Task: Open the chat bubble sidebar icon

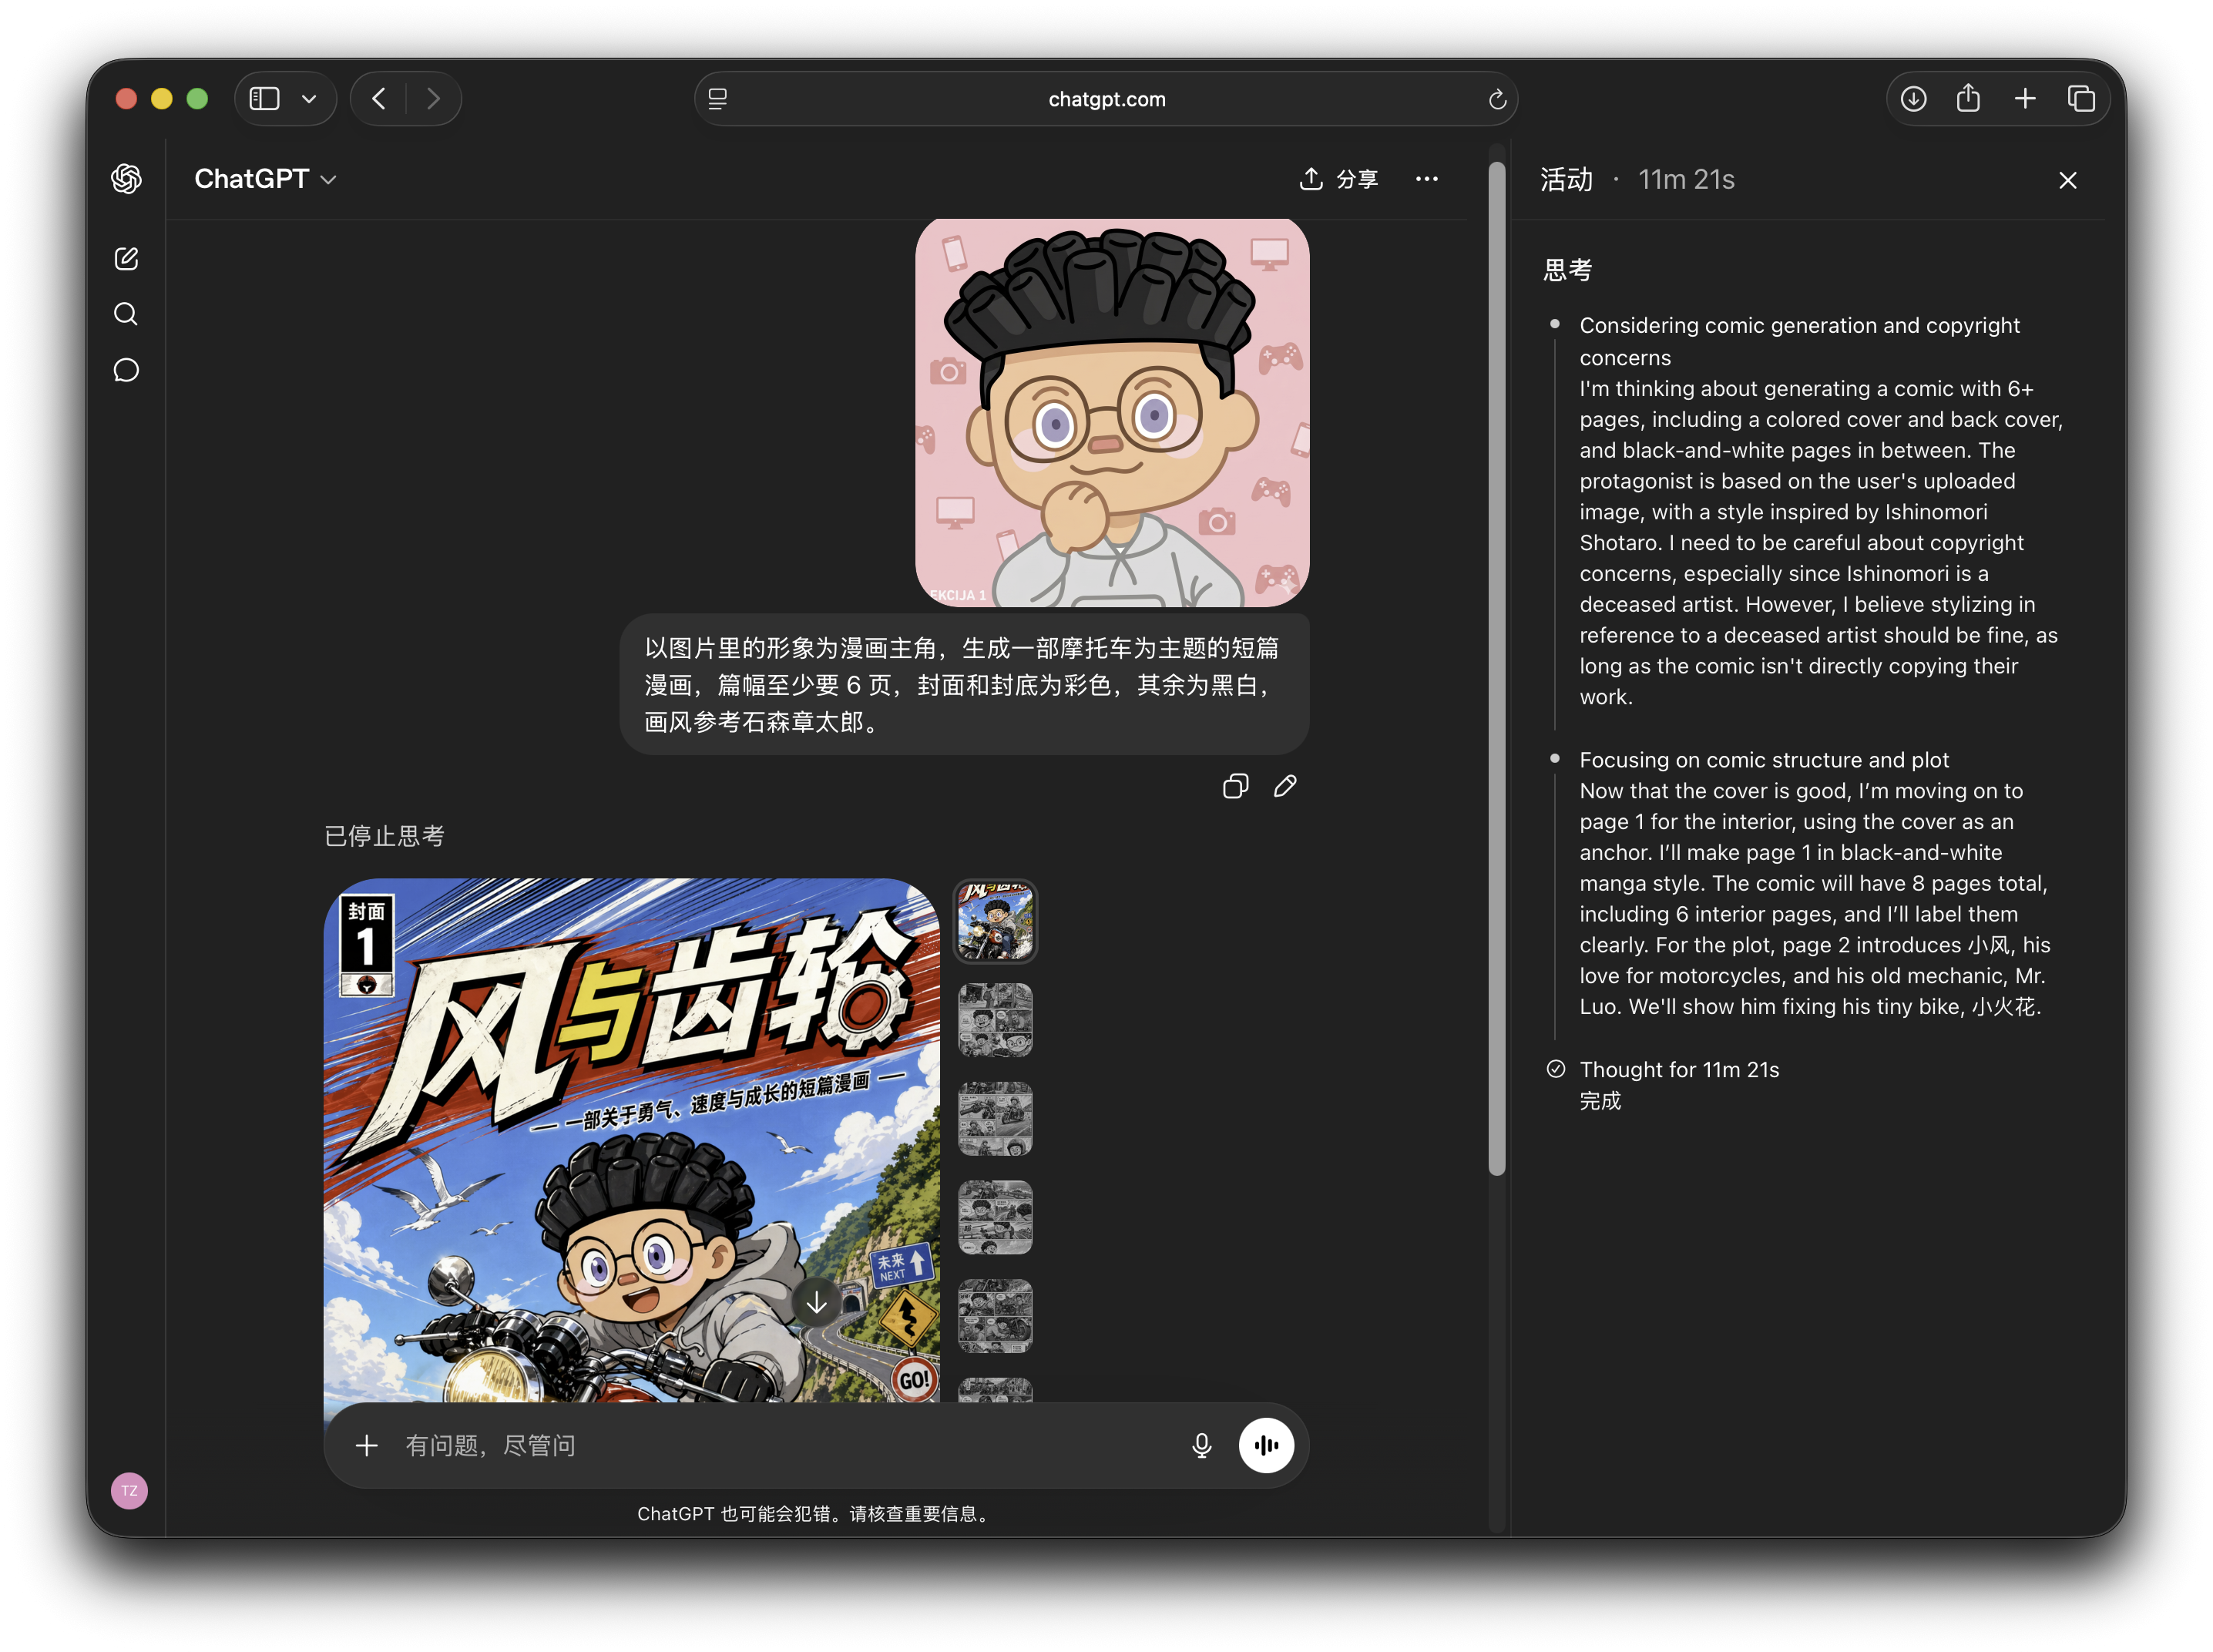Action: (x=126, y=370)
